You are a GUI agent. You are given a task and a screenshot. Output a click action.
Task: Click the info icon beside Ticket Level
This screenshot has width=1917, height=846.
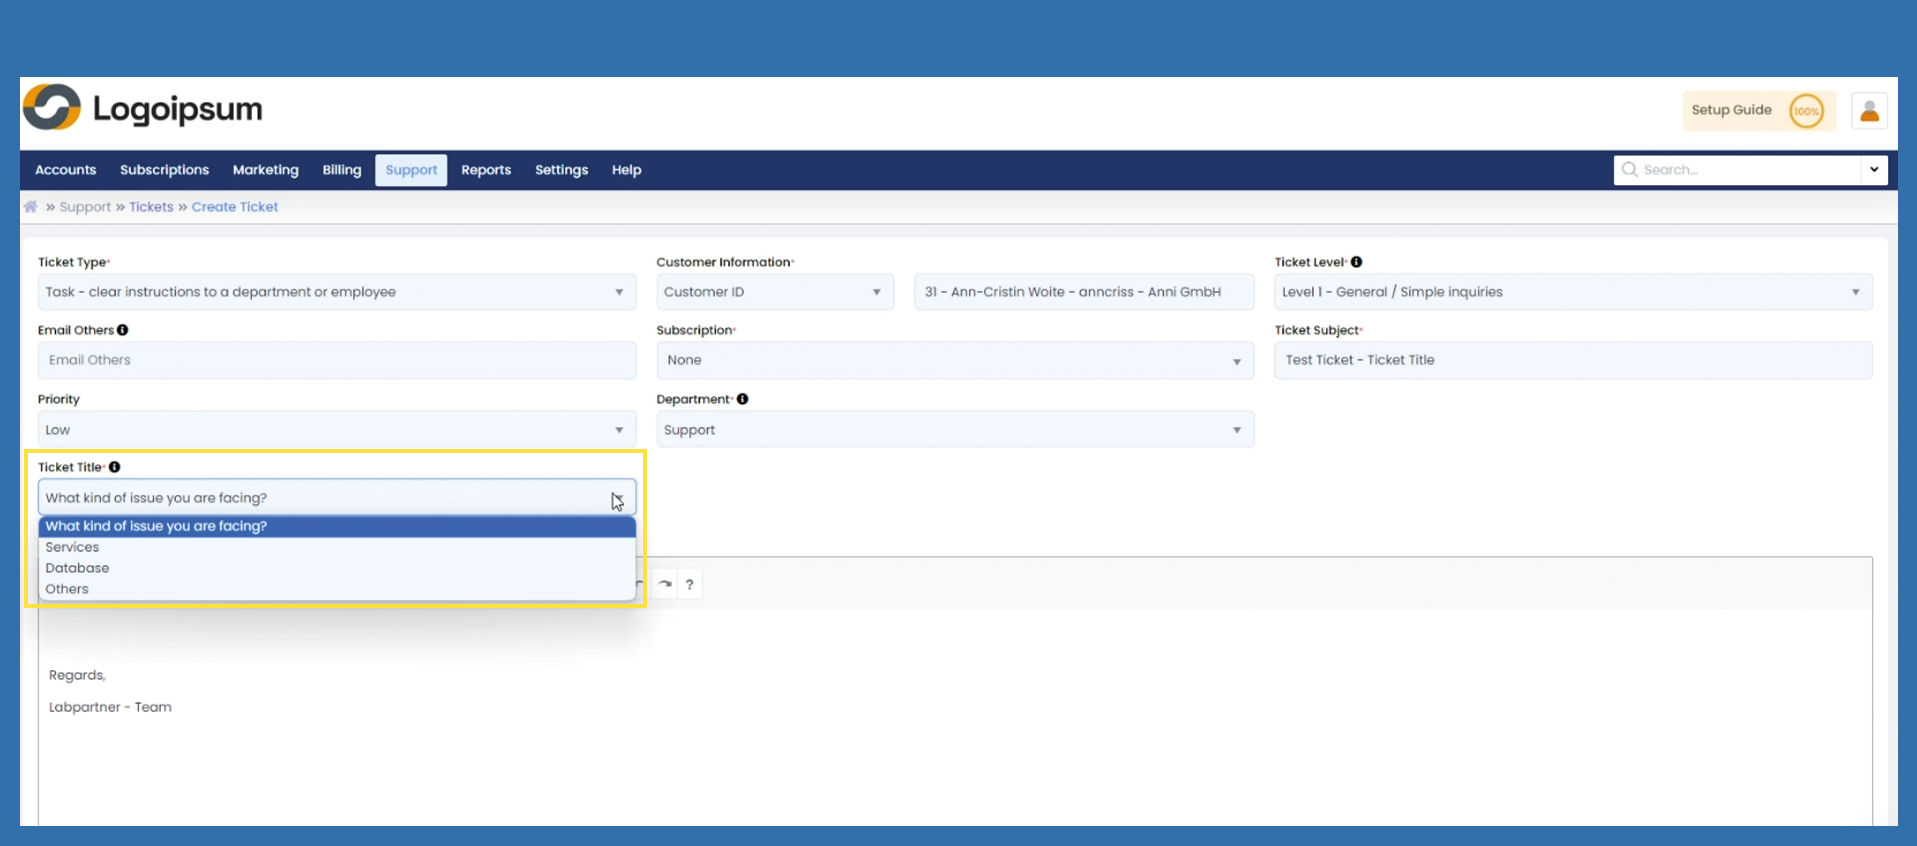pos(1356,262)
